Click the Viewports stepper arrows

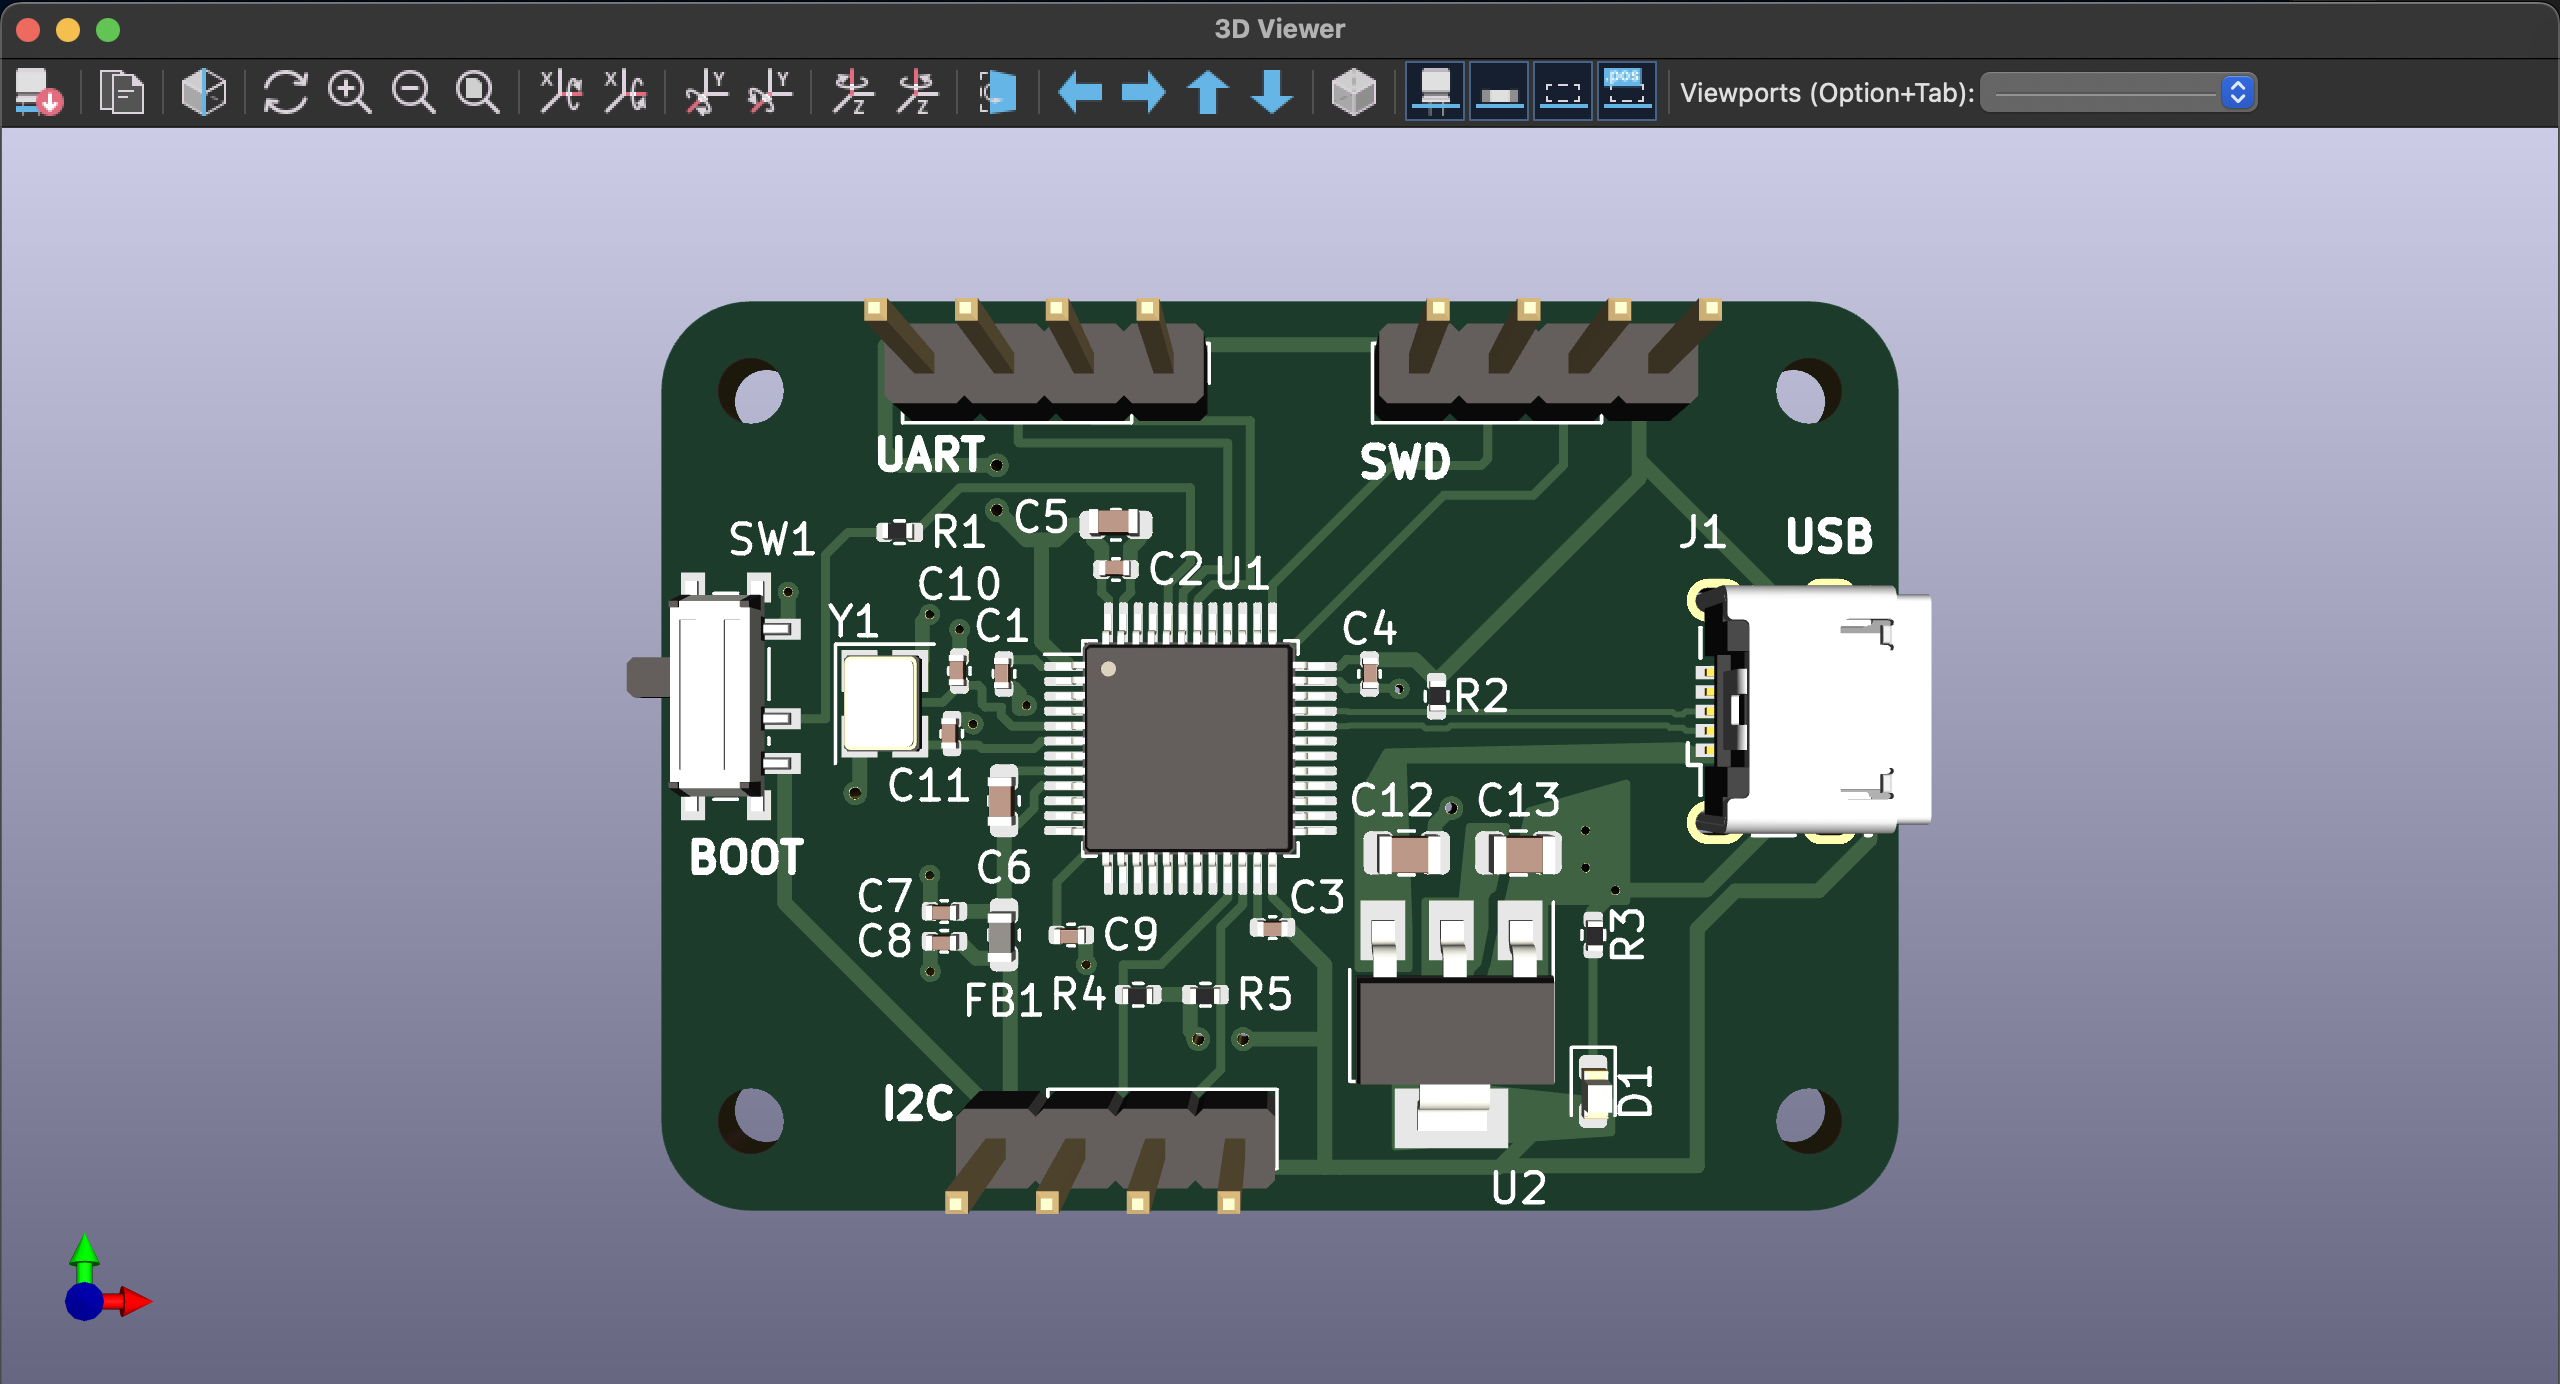pos(2239,92)
